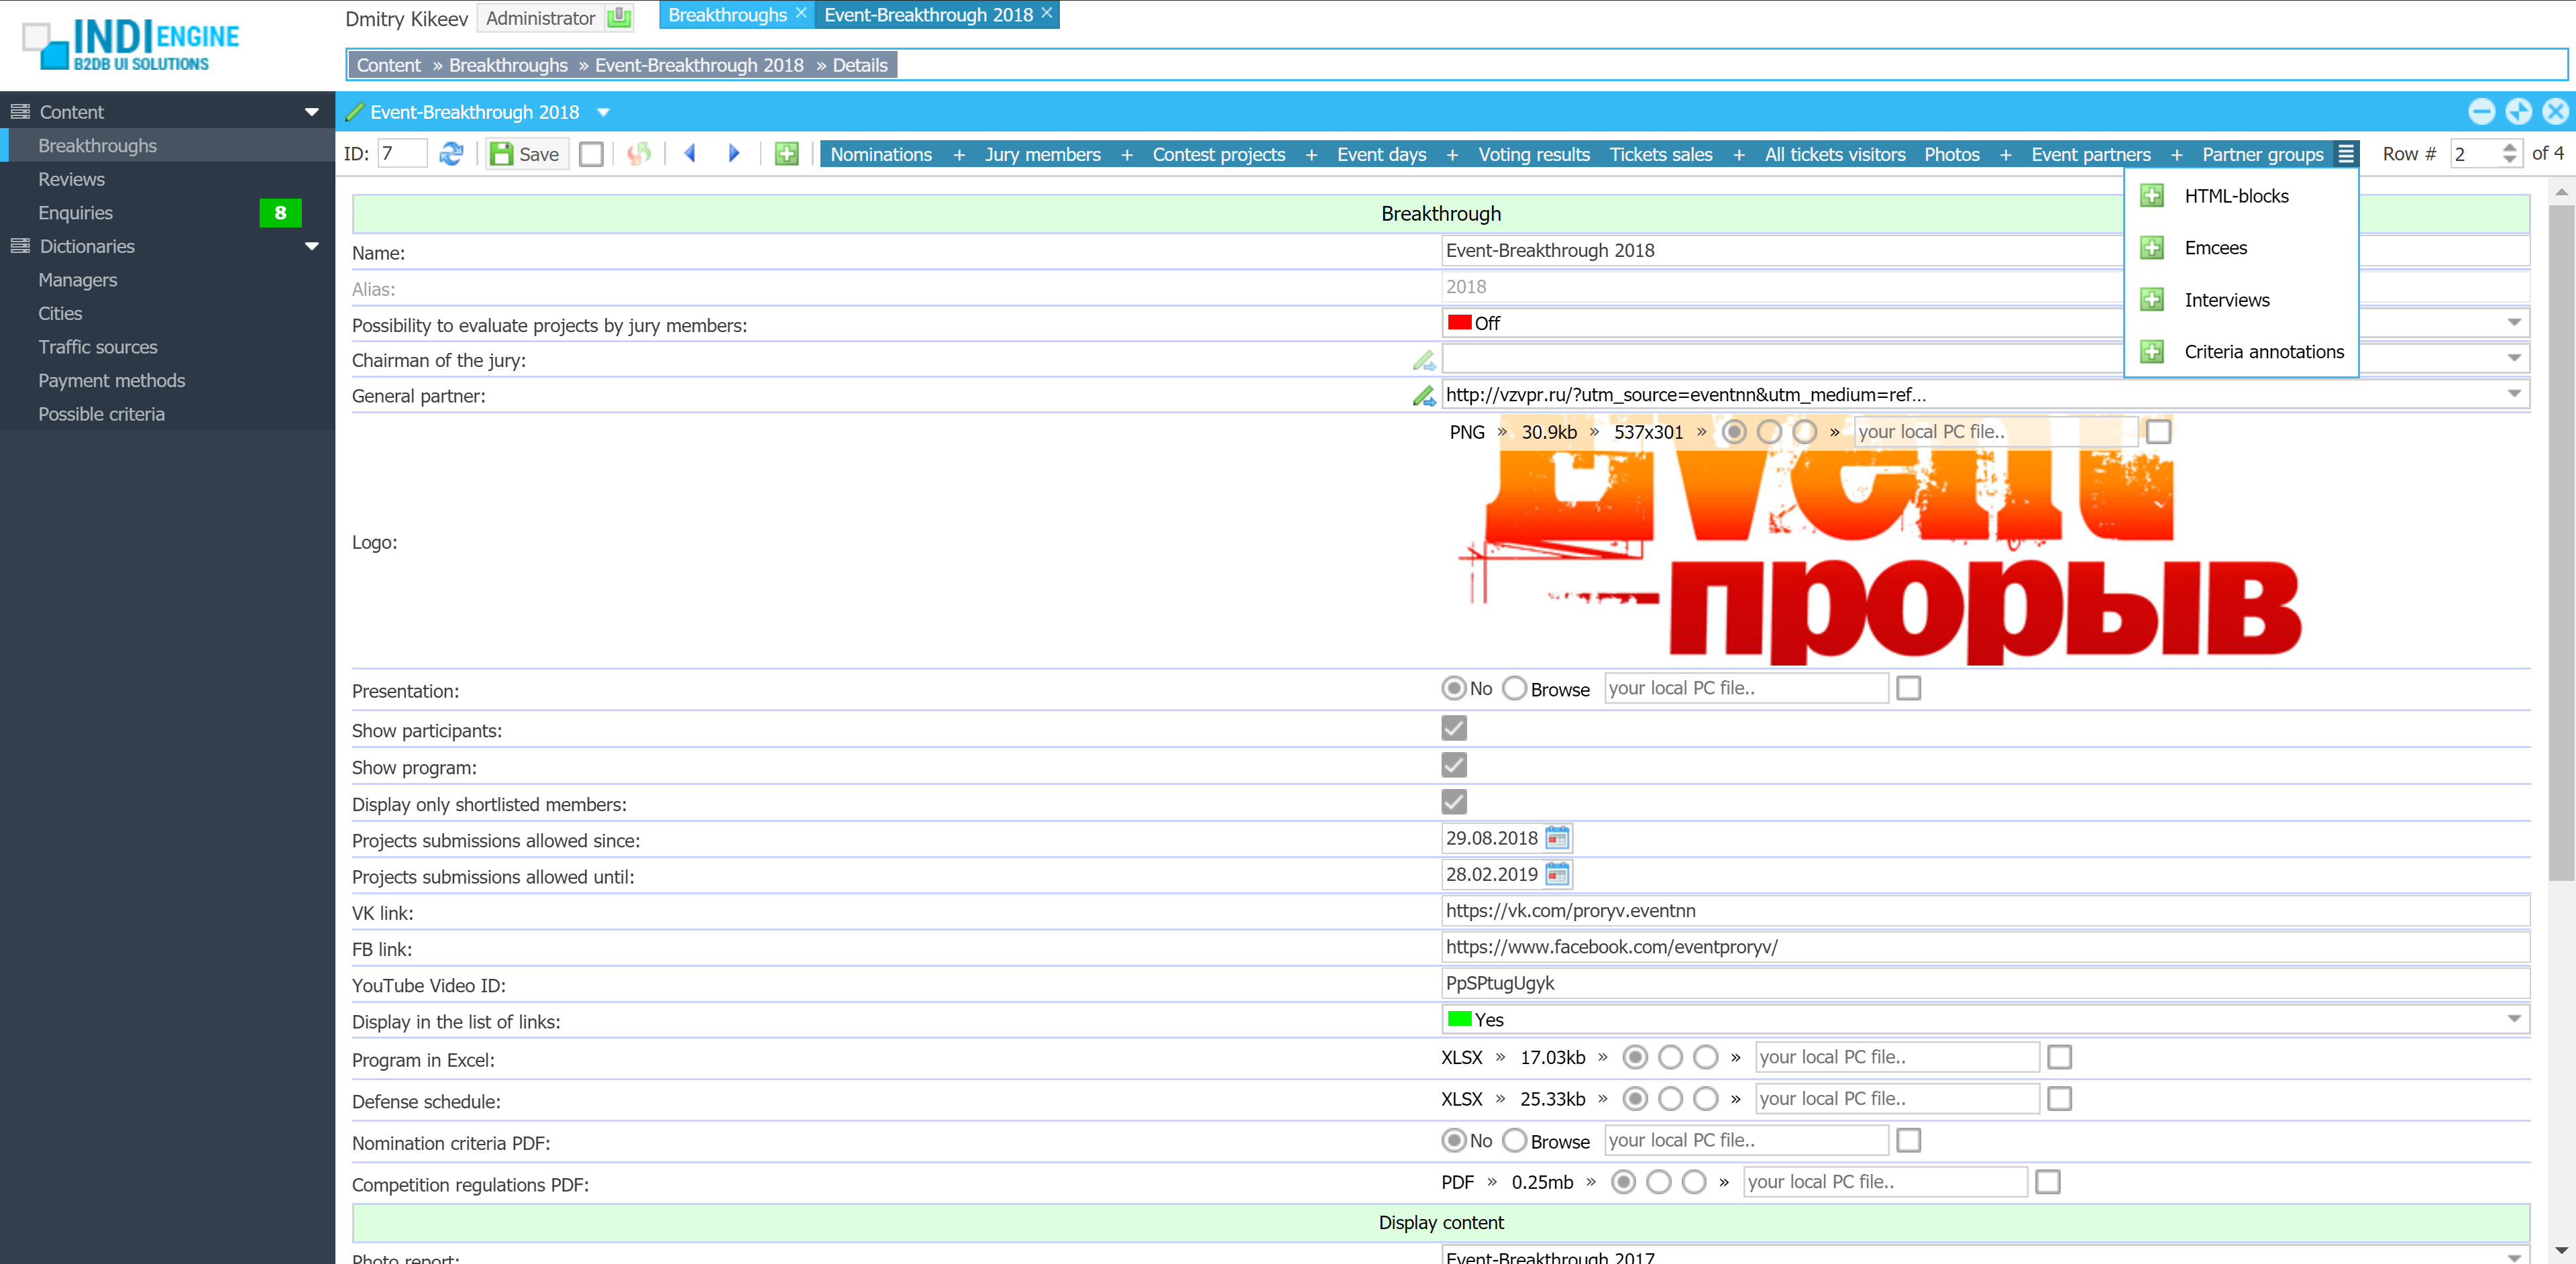
Task: Toggle the Show participants checkbox
Action: [1454, 729]
